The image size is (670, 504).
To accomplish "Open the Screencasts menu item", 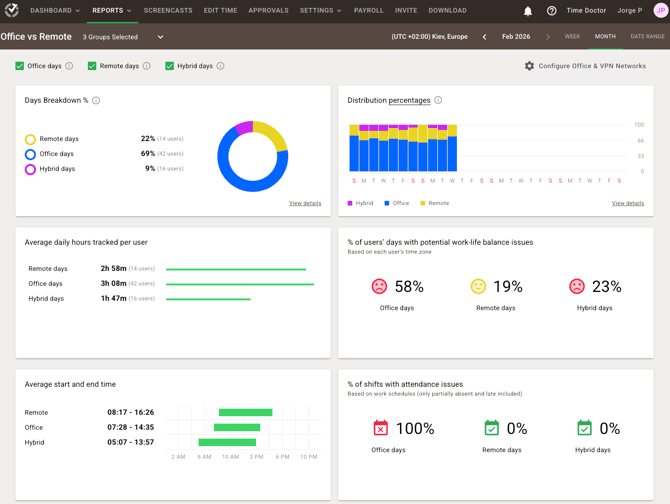I will [x=168, y=11].
